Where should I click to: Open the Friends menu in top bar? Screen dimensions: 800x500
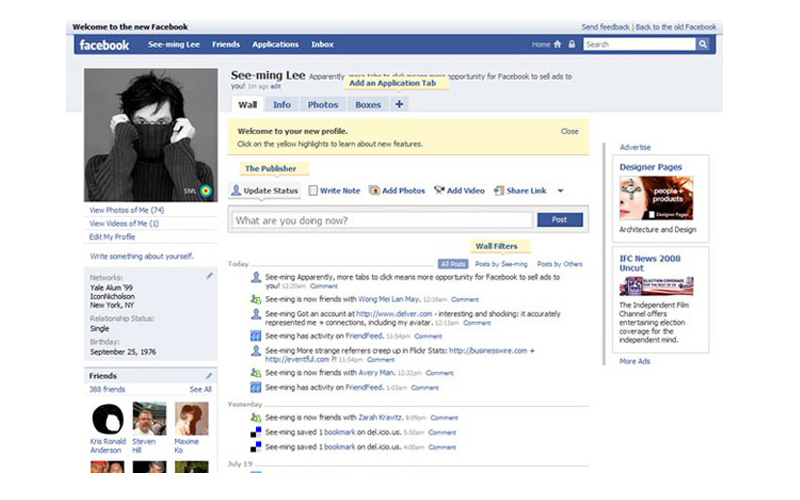226,44
